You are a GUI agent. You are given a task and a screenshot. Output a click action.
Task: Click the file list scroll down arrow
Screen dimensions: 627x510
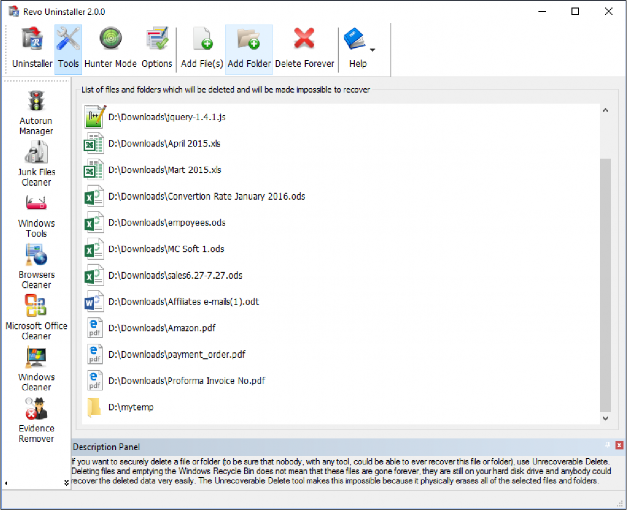[605, 418]
